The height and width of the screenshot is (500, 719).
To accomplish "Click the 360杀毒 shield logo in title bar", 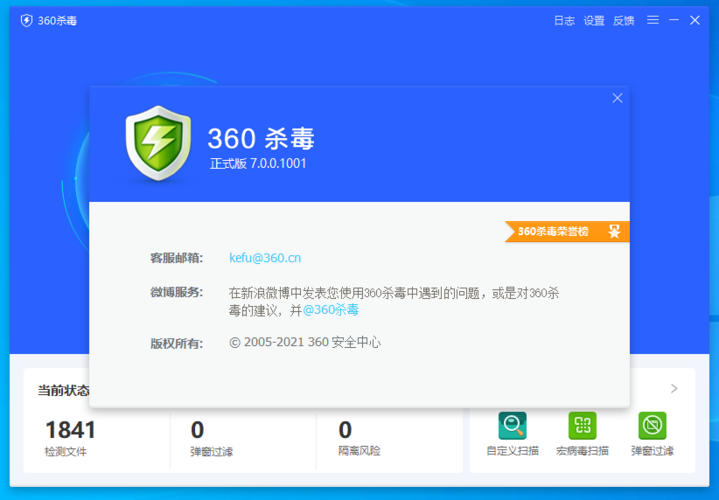I will pyautogui.click(x=27, y=21).
